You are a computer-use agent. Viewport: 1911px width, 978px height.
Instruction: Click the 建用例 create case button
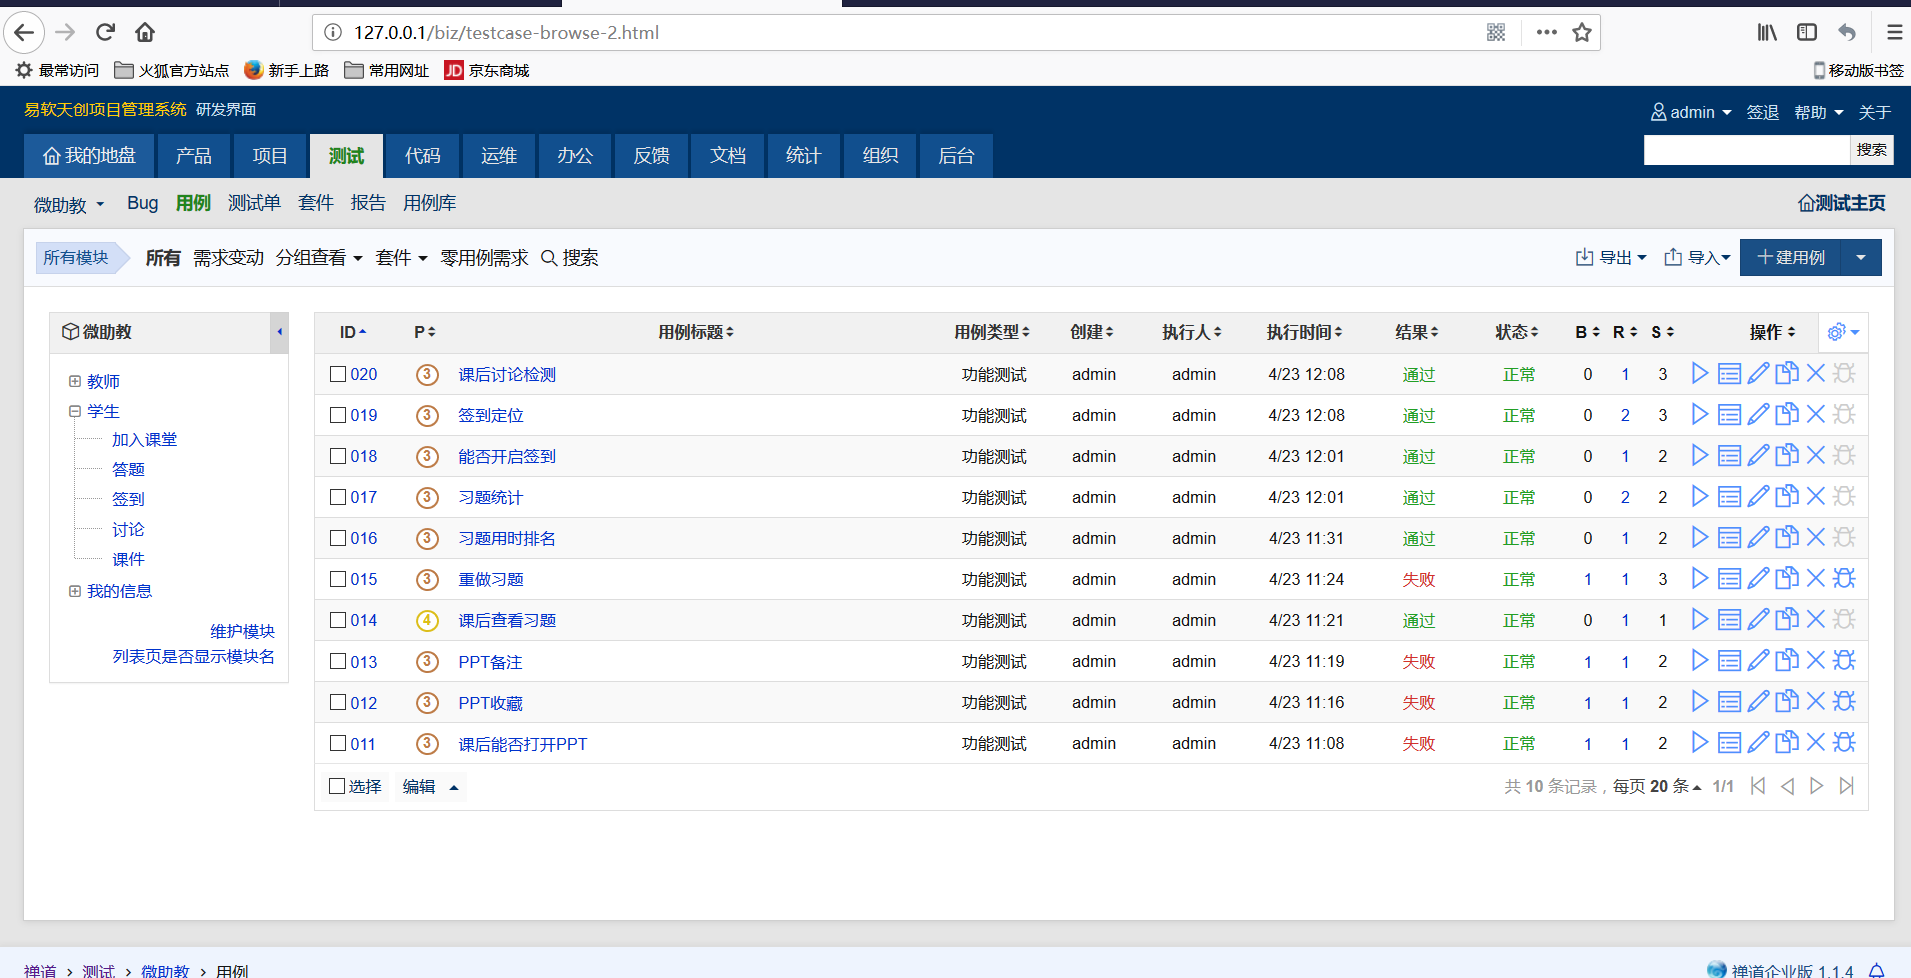tap(1791, 258)
